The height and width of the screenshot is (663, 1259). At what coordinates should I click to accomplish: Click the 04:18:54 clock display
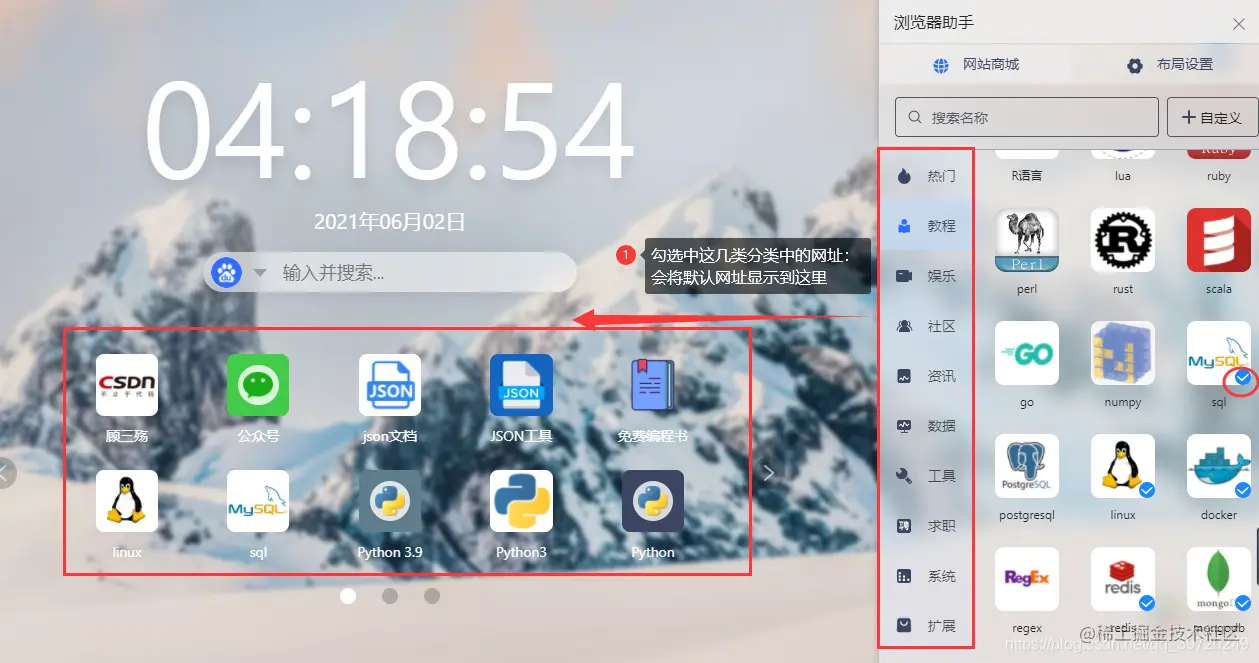pos(389,130)
